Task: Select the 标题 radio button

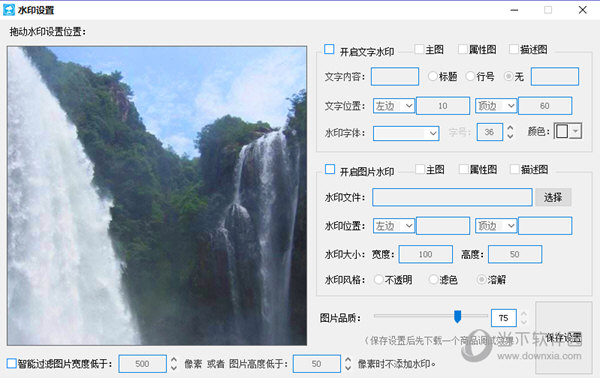Action: 432,77
